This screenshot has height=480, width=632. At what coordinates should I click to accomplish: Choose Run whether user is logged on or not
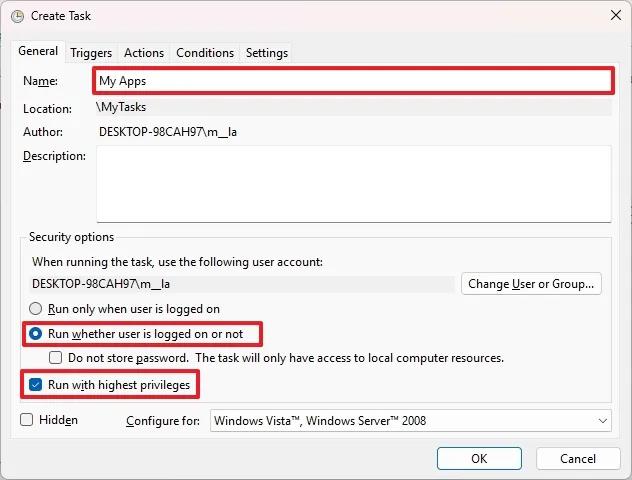37,333
